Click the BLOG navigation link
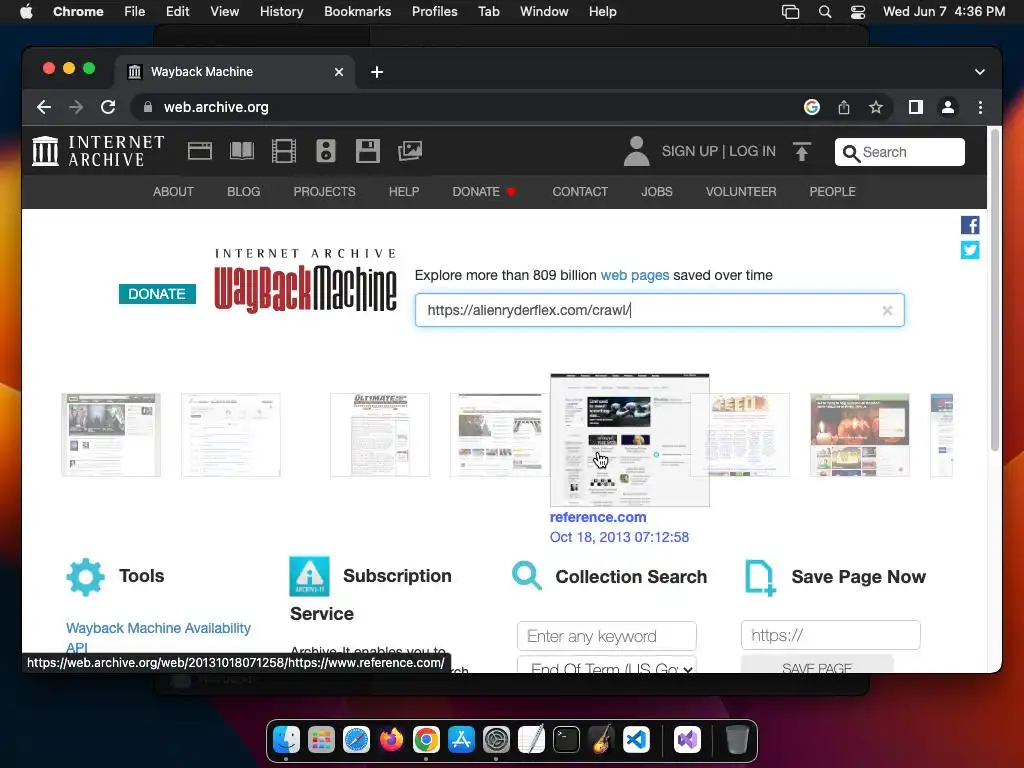The image size is (1024, 768). click(x=244, y=191)
